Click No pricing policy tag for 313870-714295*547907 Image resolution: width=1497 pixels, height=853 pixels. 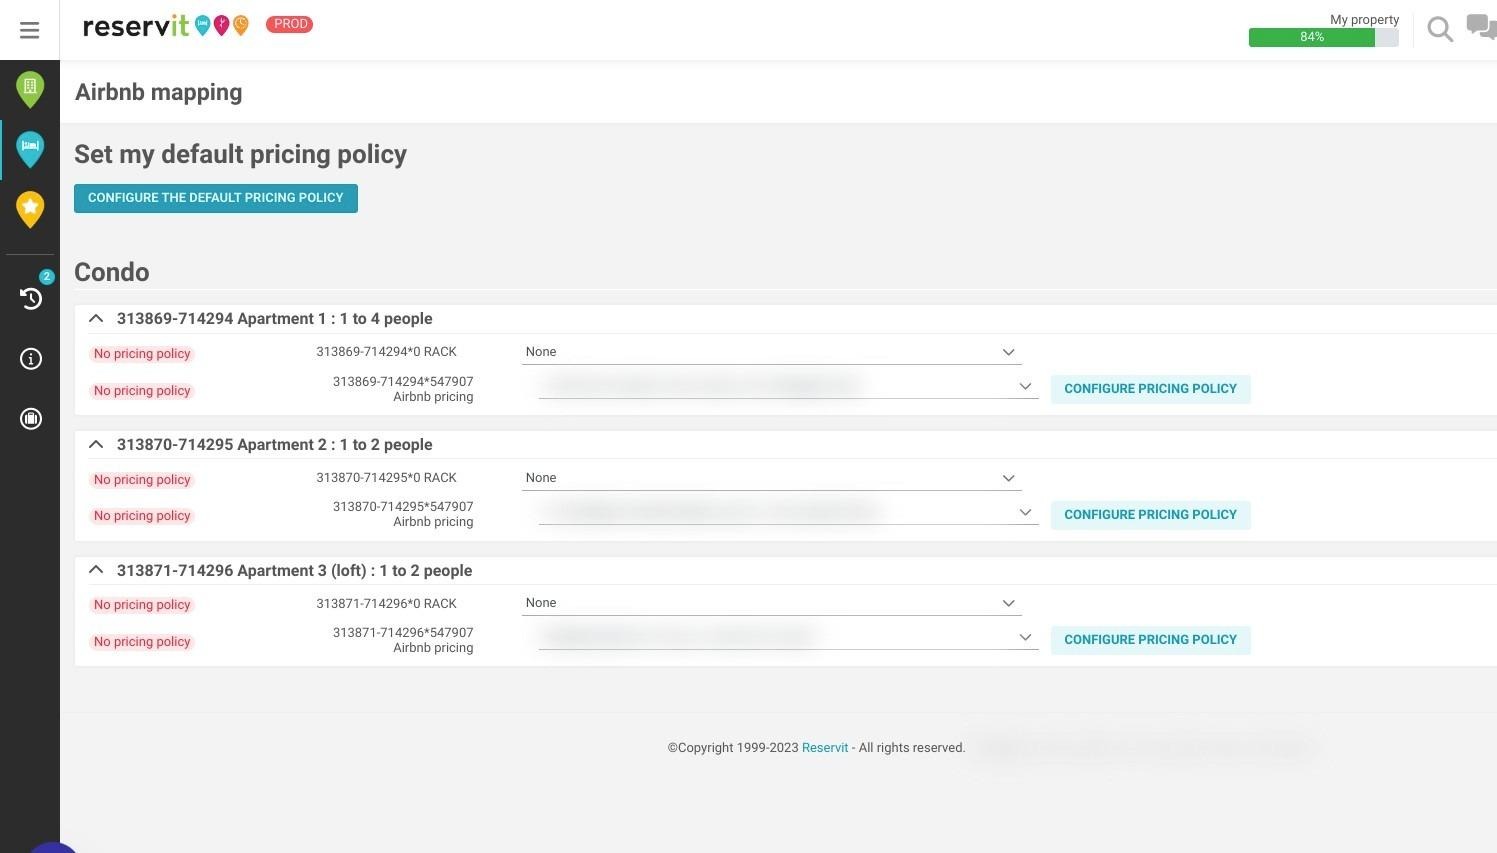pyautogui.click(x=142, y=516)
